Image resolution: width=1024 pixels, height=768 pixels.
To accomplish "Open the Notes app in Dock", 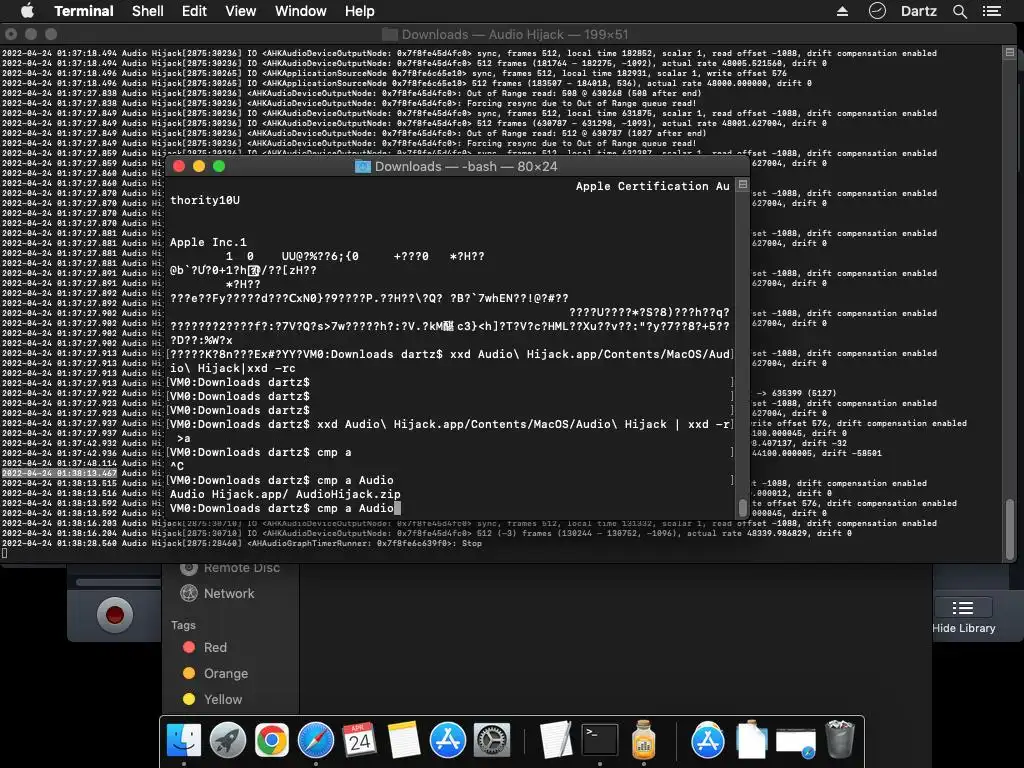I will (x=404, y=741).
